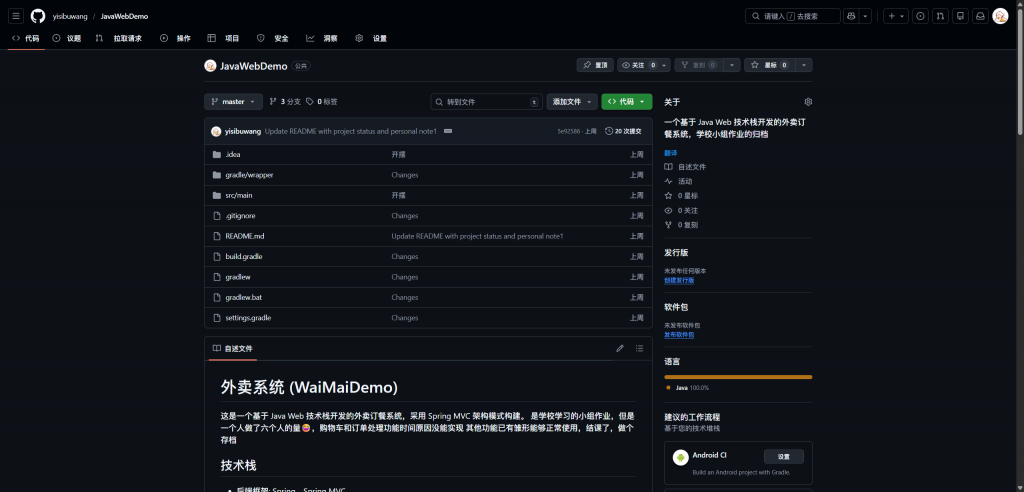
Task: Star the JavaWebDemo repository
Action: tap(765, 65)
